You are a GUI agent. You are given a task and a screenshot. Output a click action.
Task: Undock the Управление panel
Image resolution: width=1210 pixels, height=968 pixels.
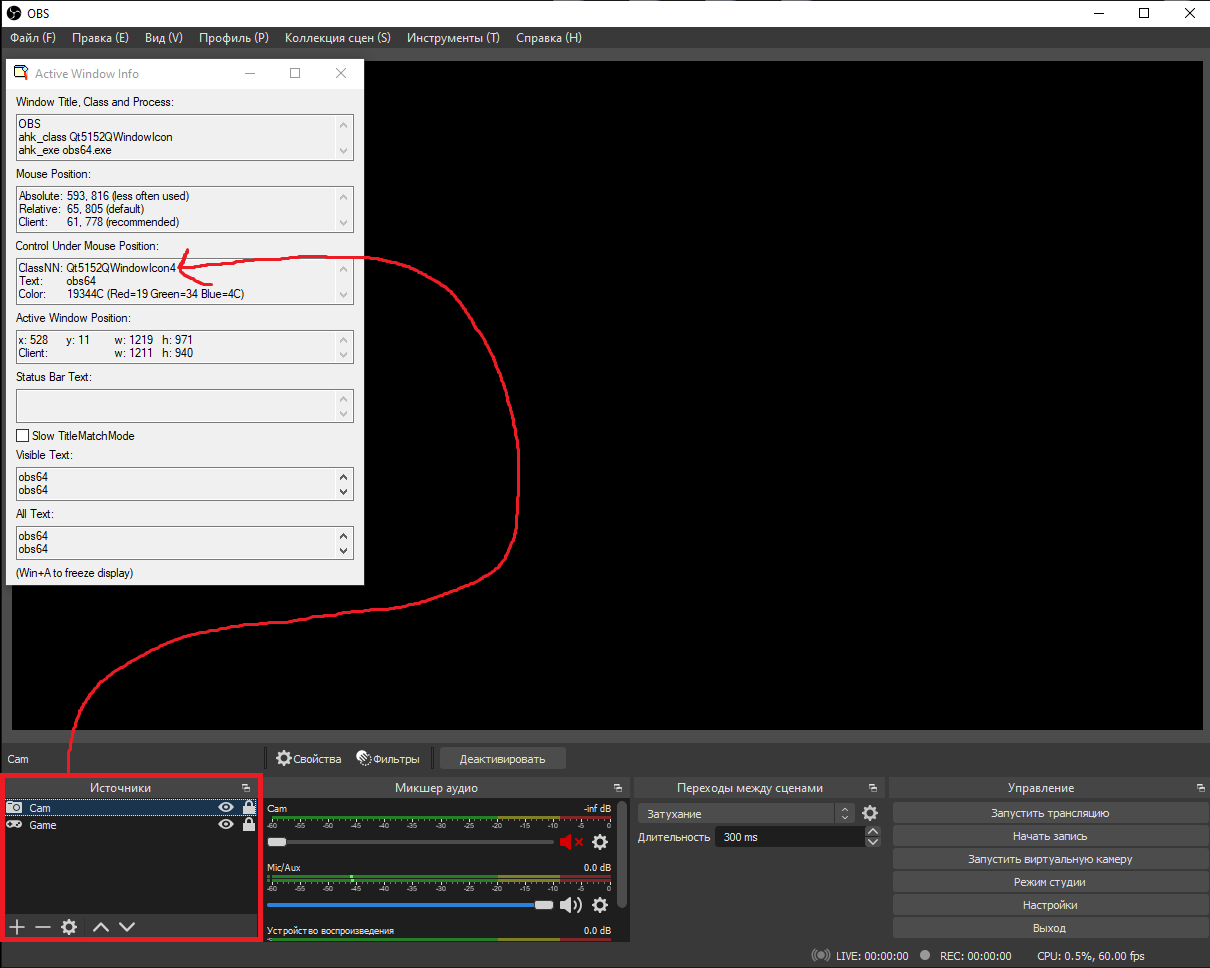(1200, 788)
